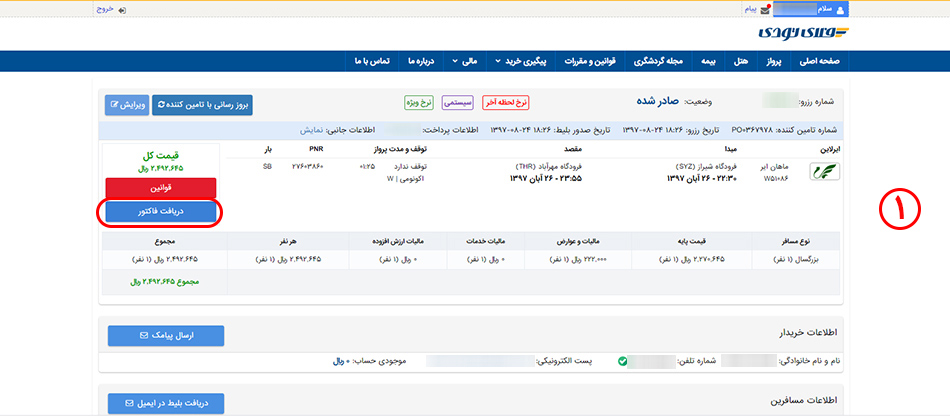Click the دریافت فاکتور invoice button
The image size is (950, 416).
pyautogui.click(x=161, y=212)
